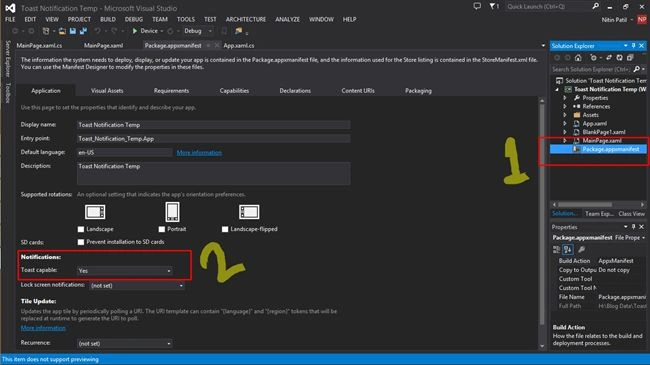
Task: Show Properties in Categorized view
Action: [556, 249]
